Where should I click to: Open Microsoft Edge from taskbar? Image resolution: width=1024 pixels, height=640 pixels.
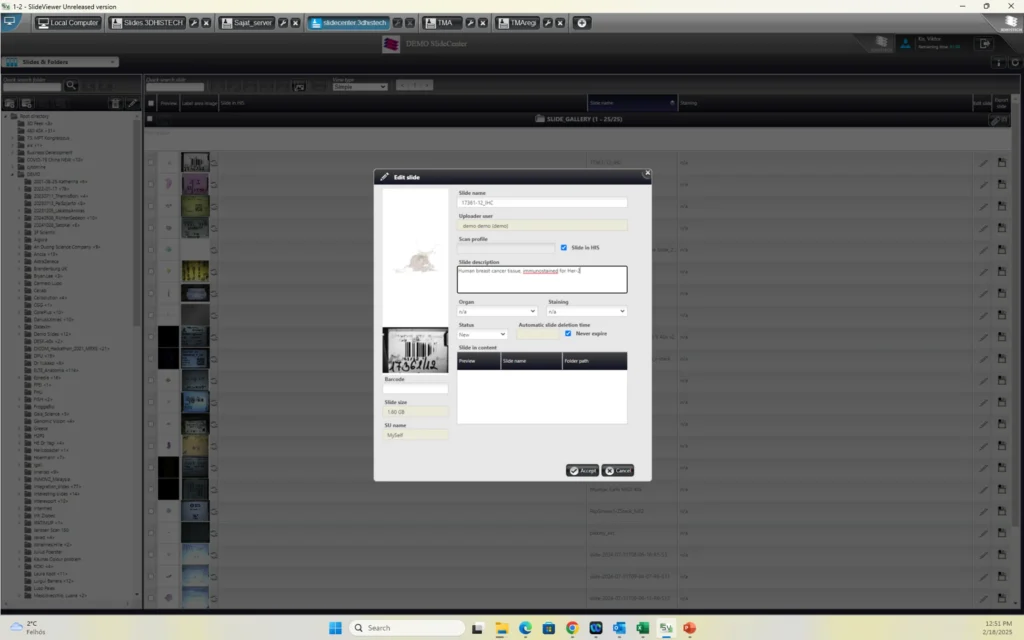(x=525, y=628)
